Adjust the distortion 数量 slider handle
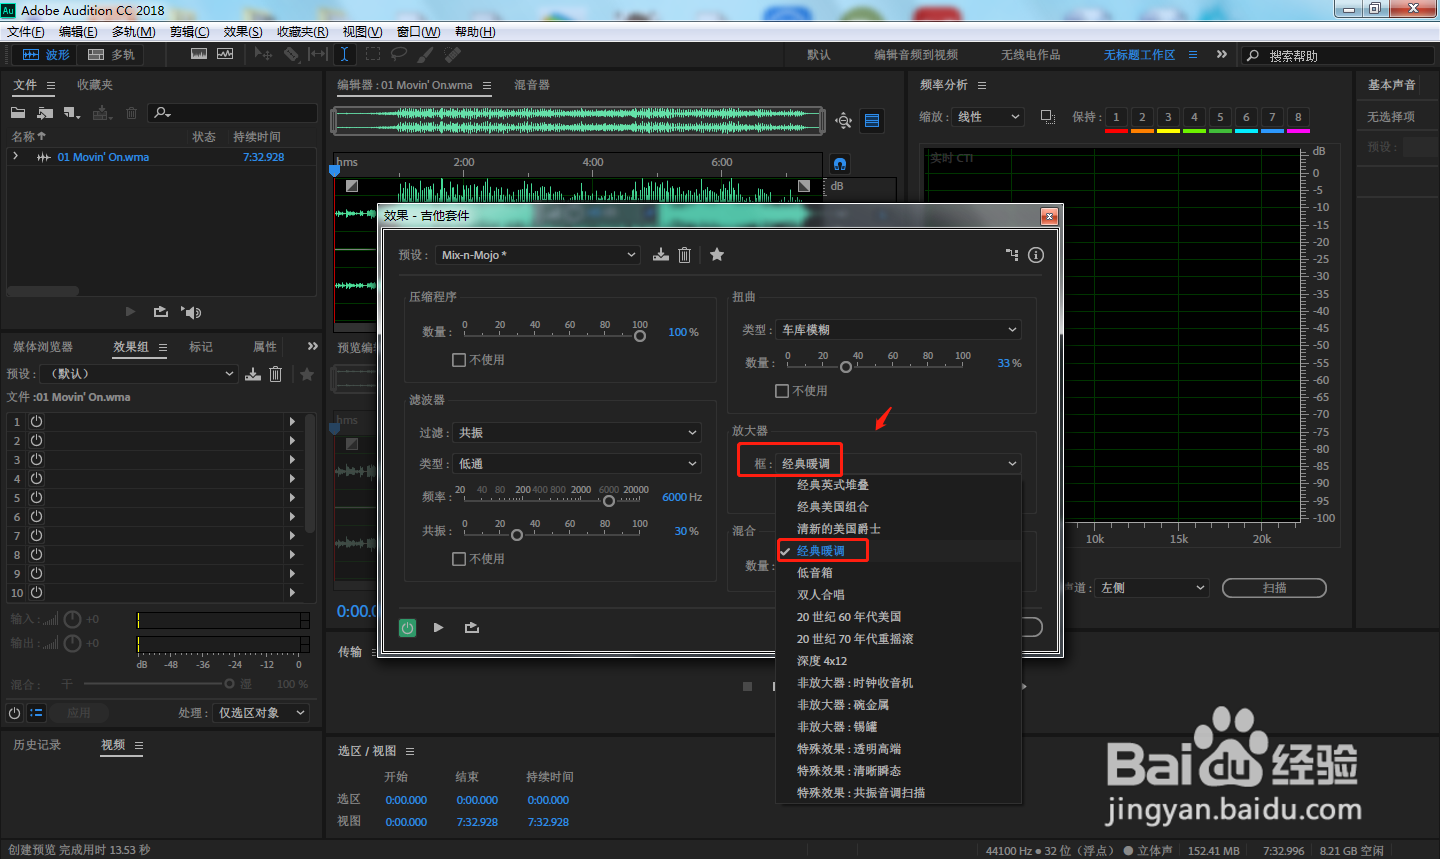This screenshot has height=859, width=1440. [x=846, y=367]
